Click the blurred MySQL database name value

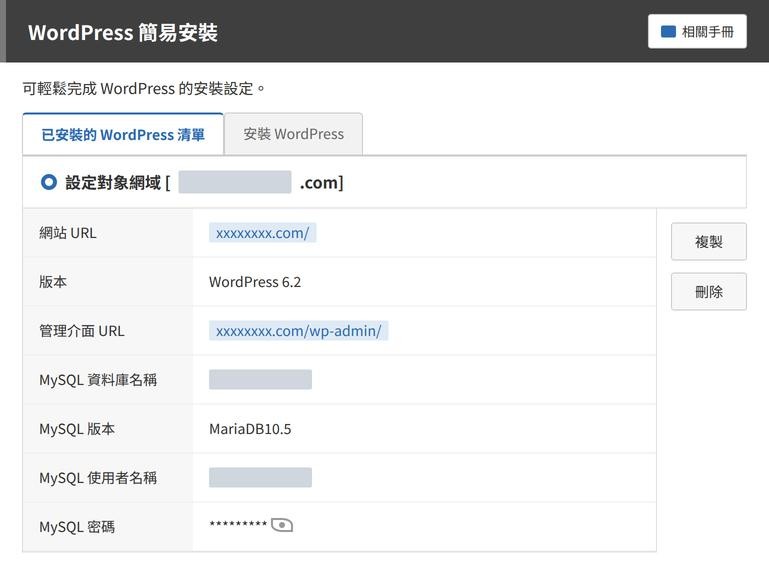(260, 380)
